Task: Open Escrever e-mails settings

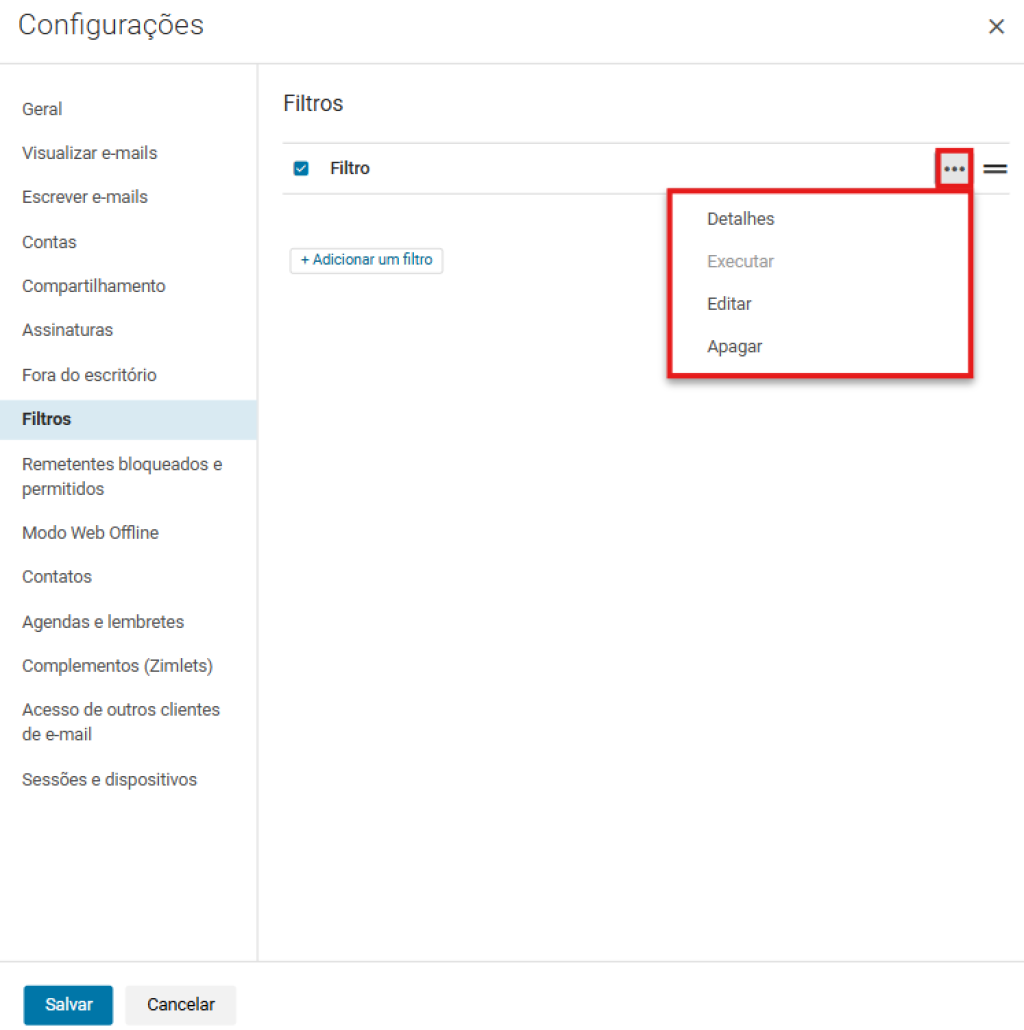Action: pyautogui.click(x=85, y=197)
